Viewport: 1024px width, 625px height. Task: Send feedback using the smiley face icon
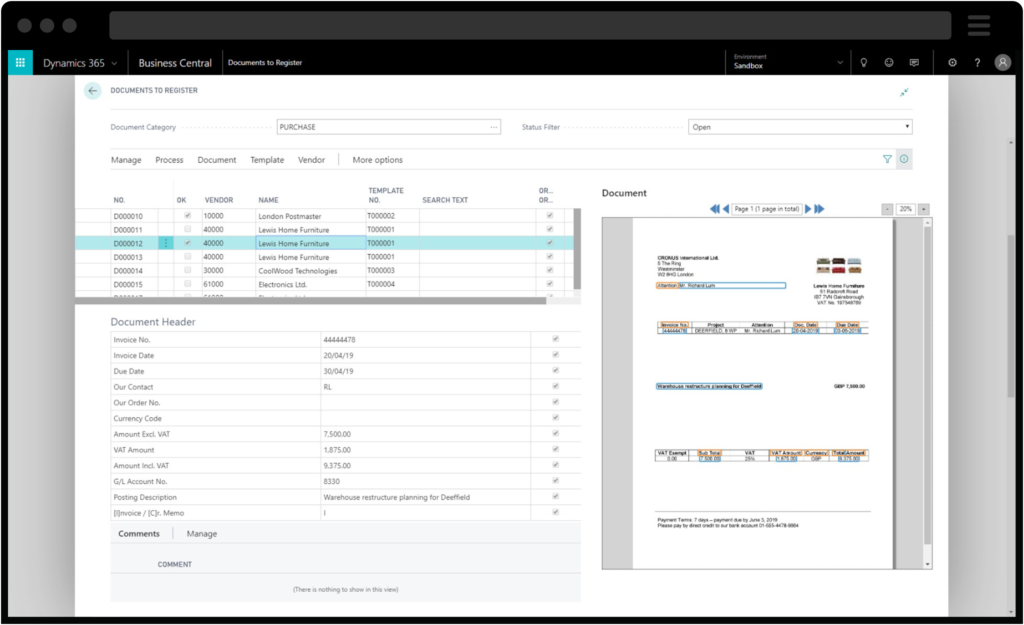[x=889, y=62]
